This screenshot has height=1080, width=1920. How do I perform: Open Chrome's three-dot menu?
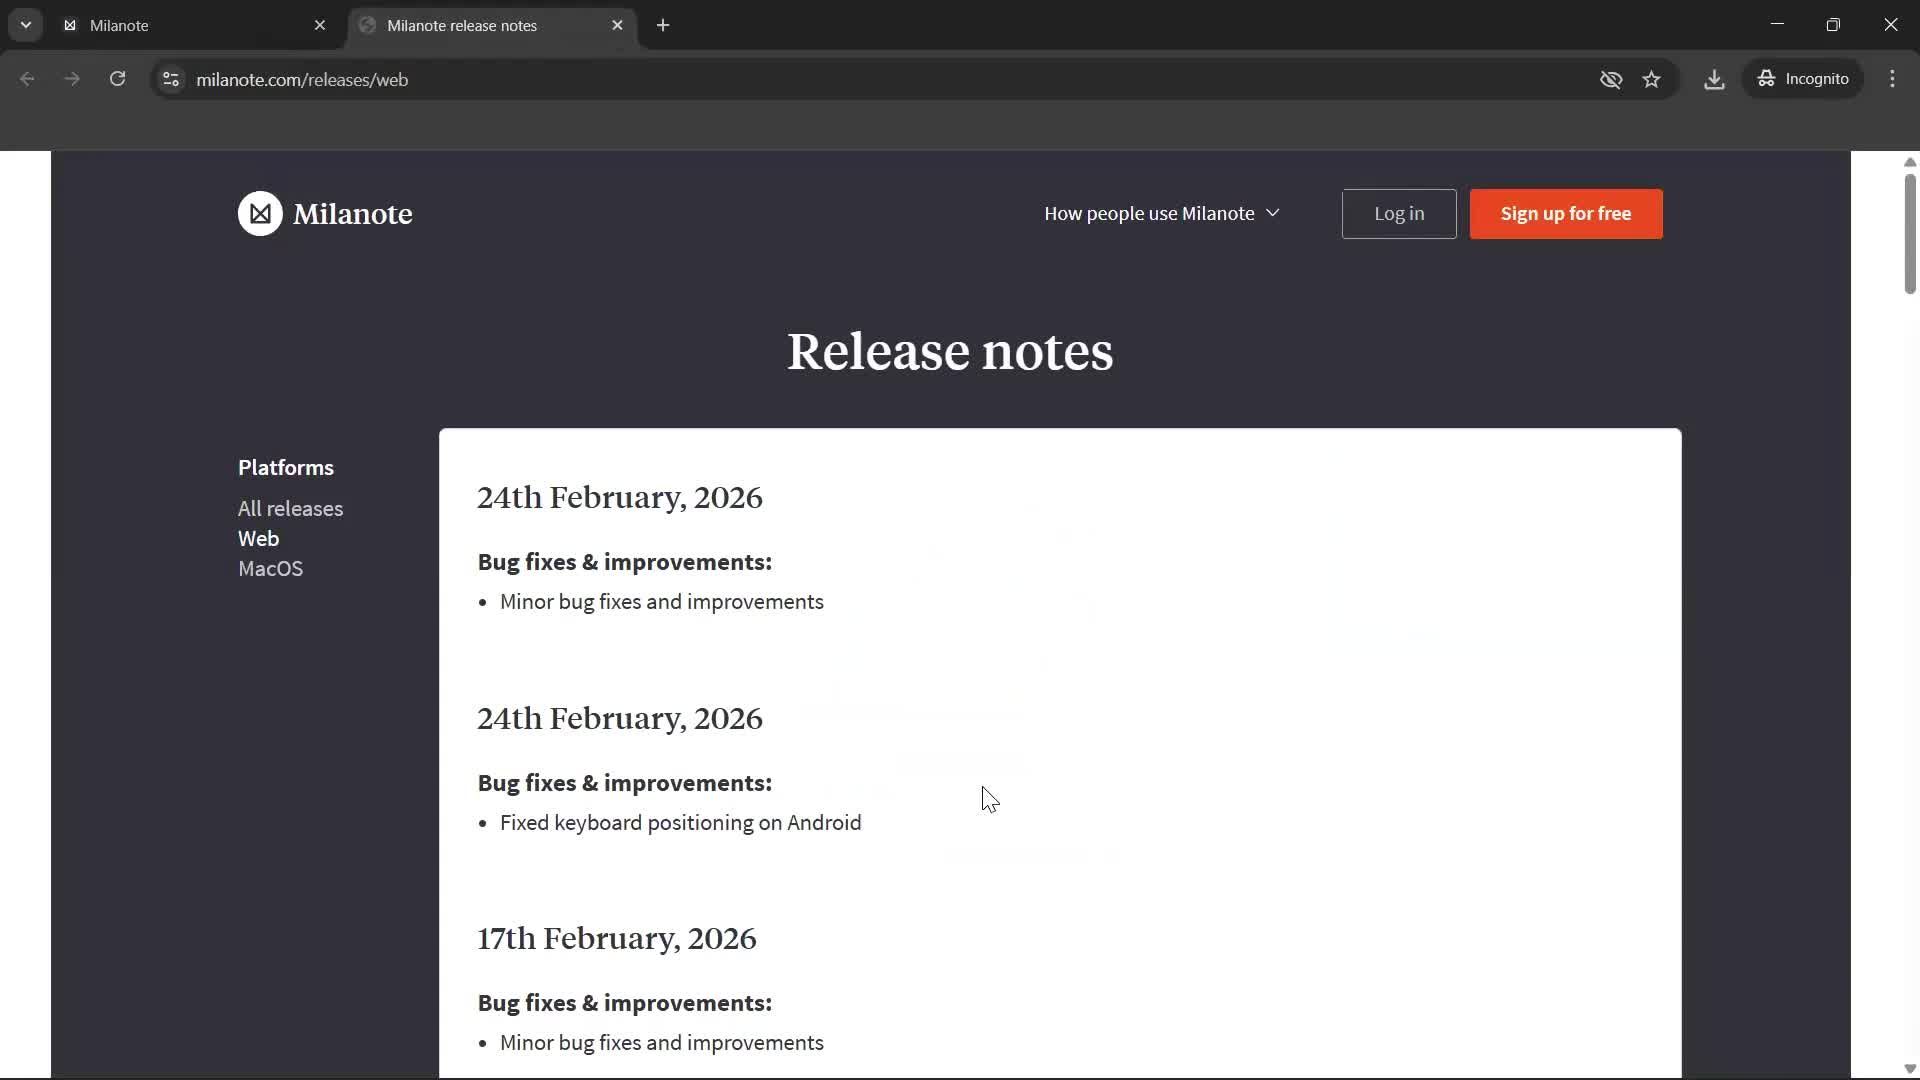1893,79
